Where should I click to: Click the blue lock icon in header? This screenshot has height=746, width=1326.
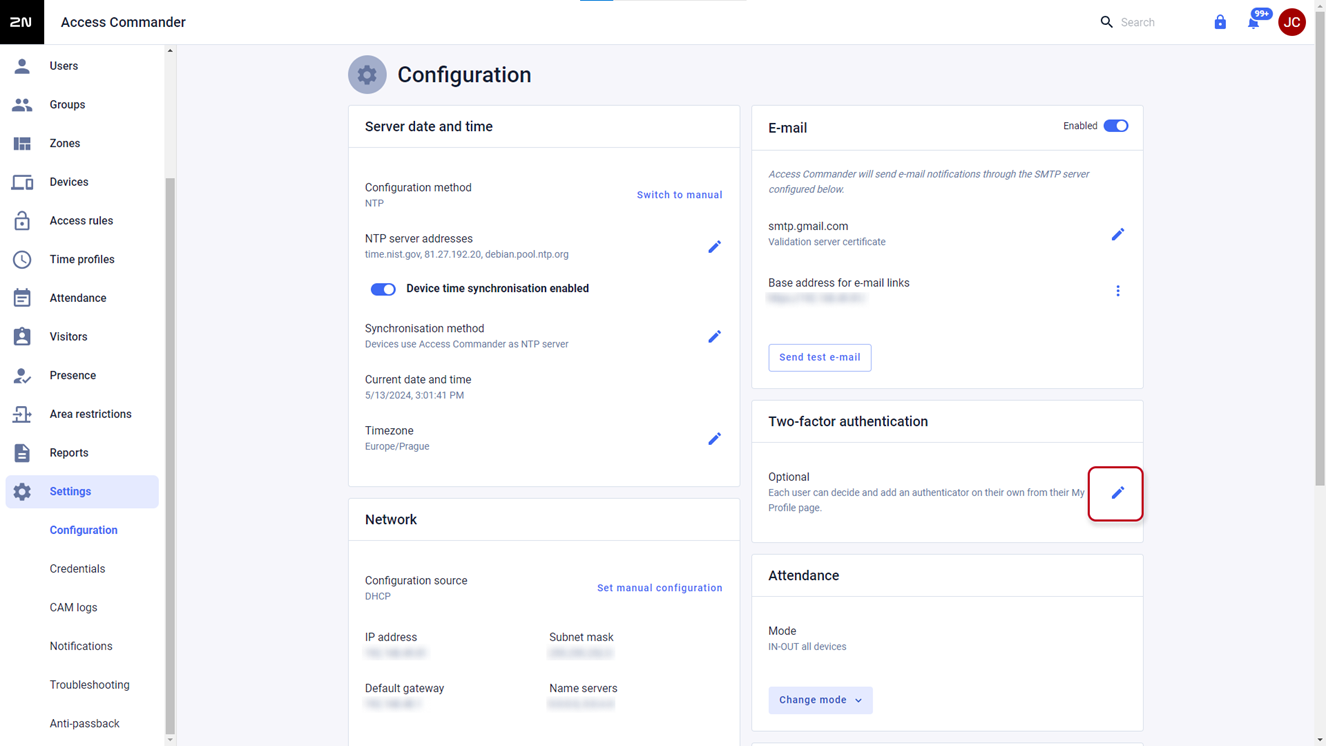click(1220, 22)
